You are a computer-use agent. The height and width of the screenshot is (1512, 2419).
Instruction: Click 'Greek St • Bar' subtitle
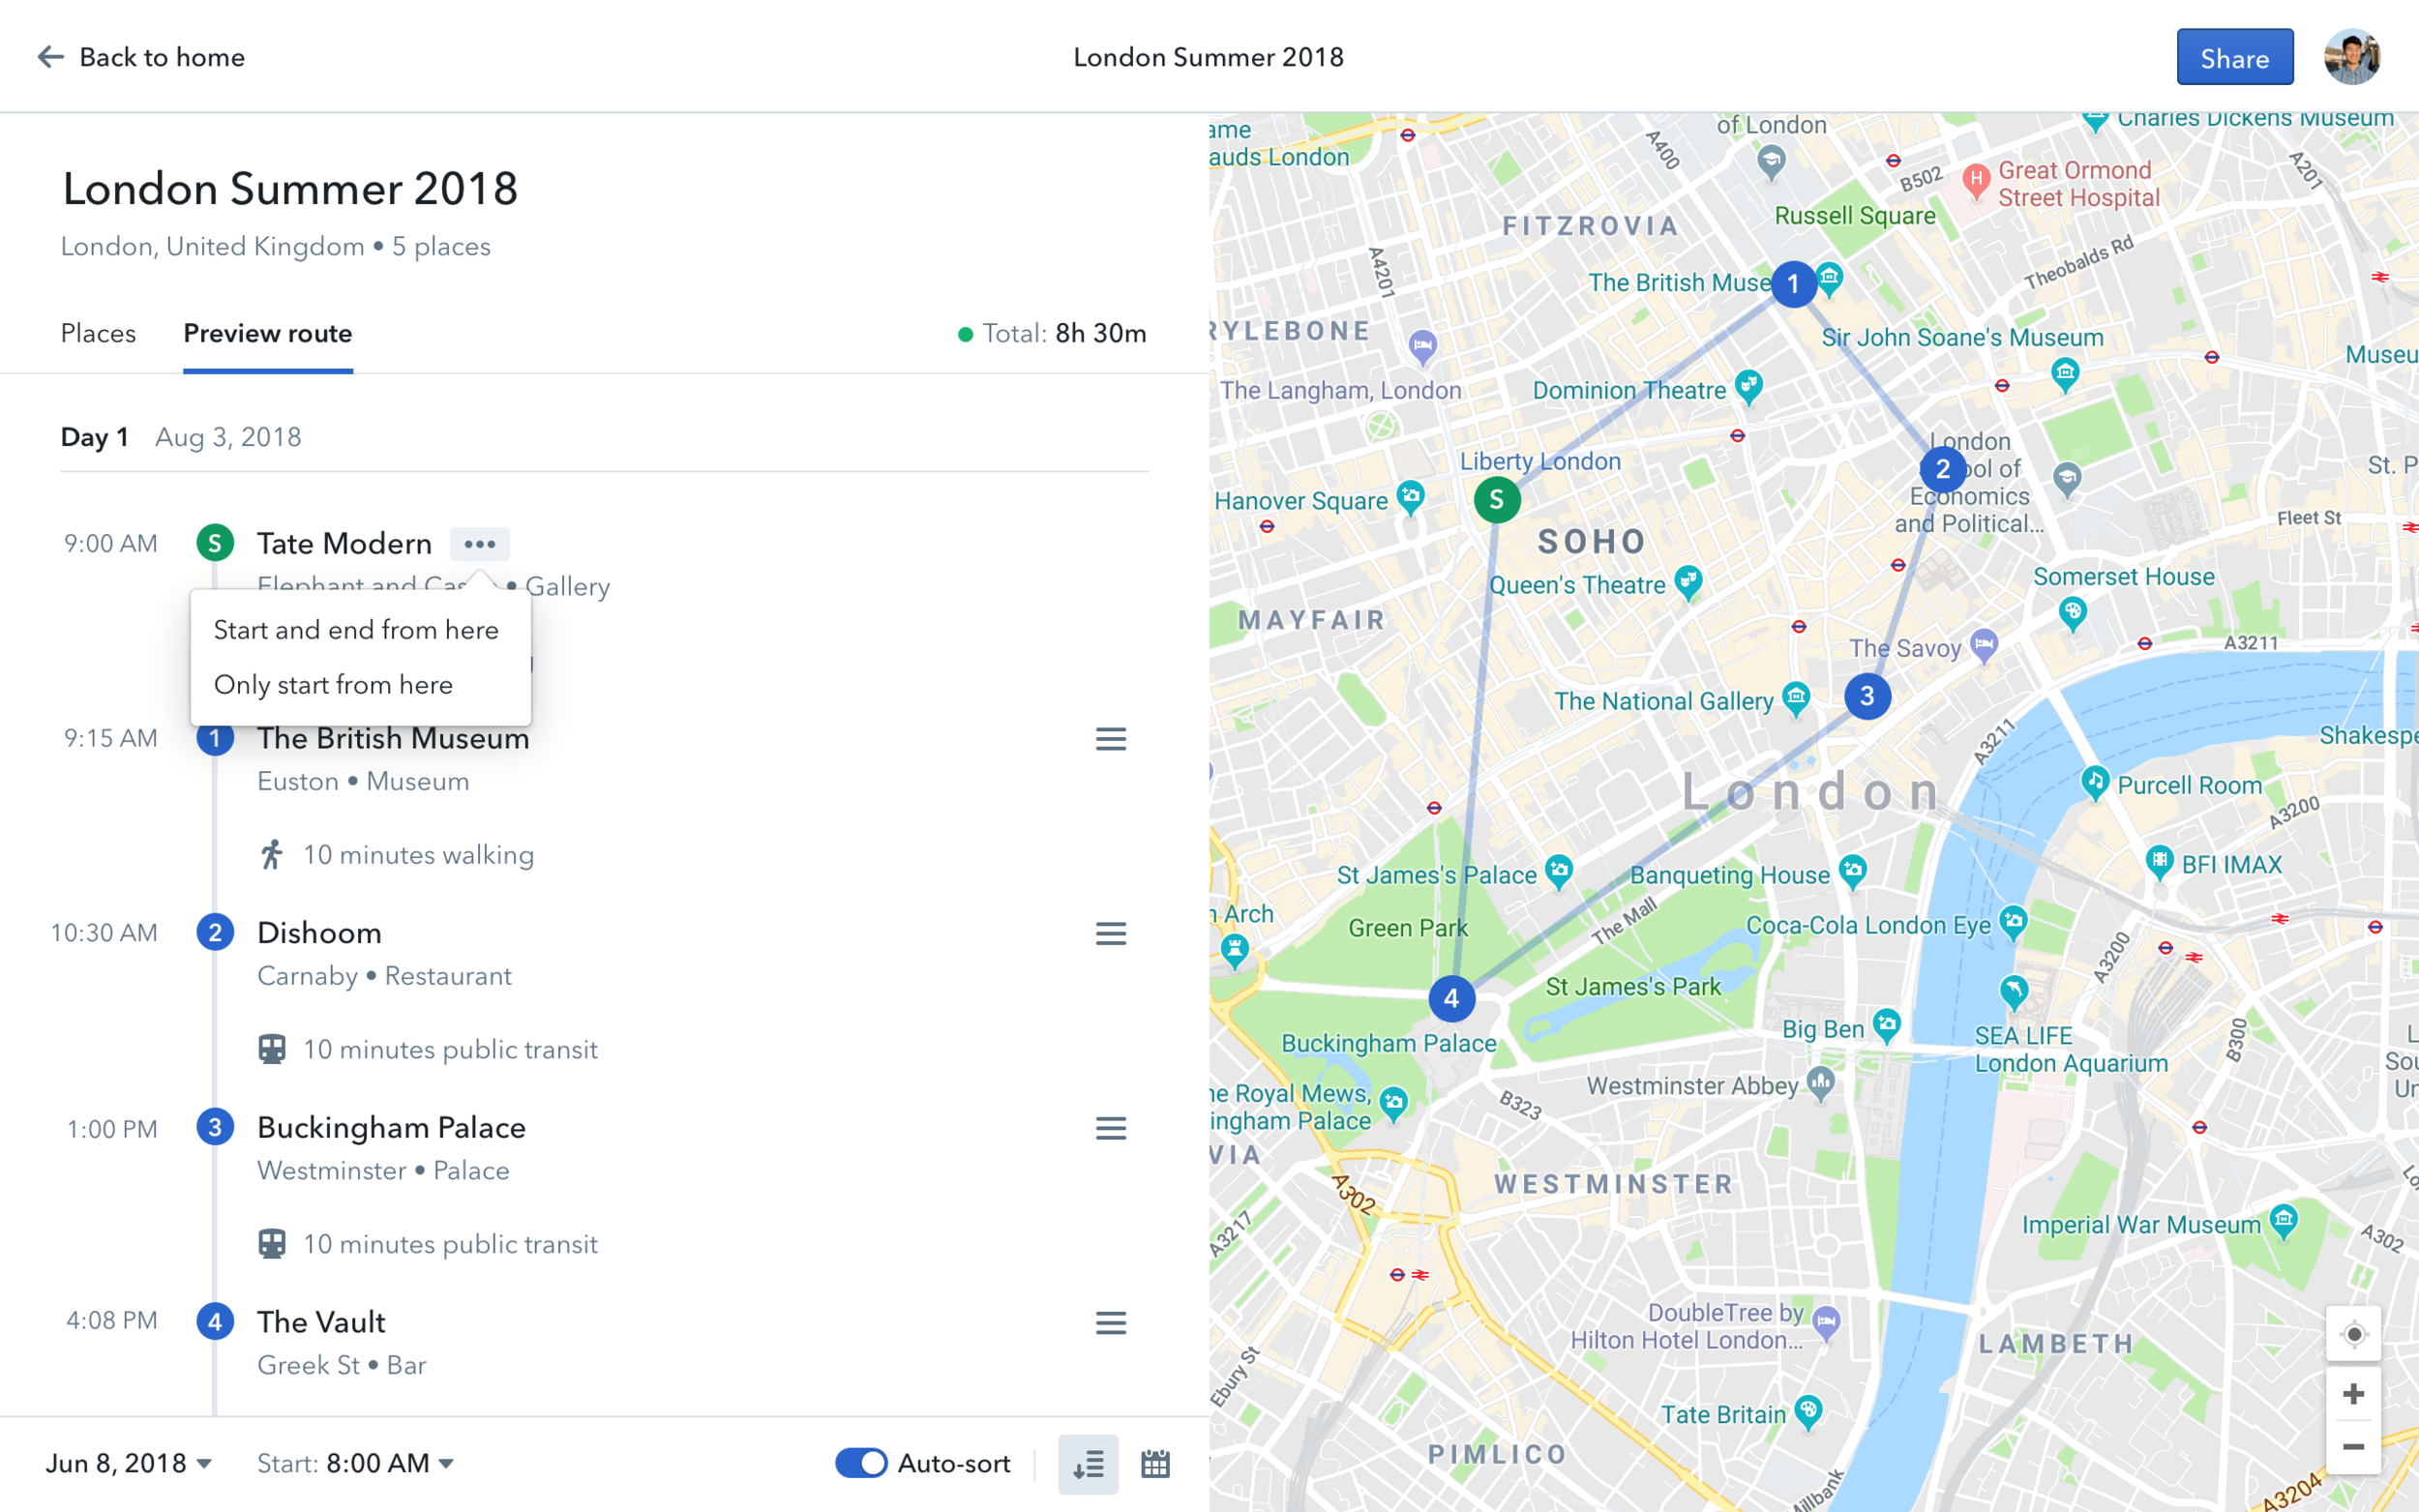coord(342,1365)
